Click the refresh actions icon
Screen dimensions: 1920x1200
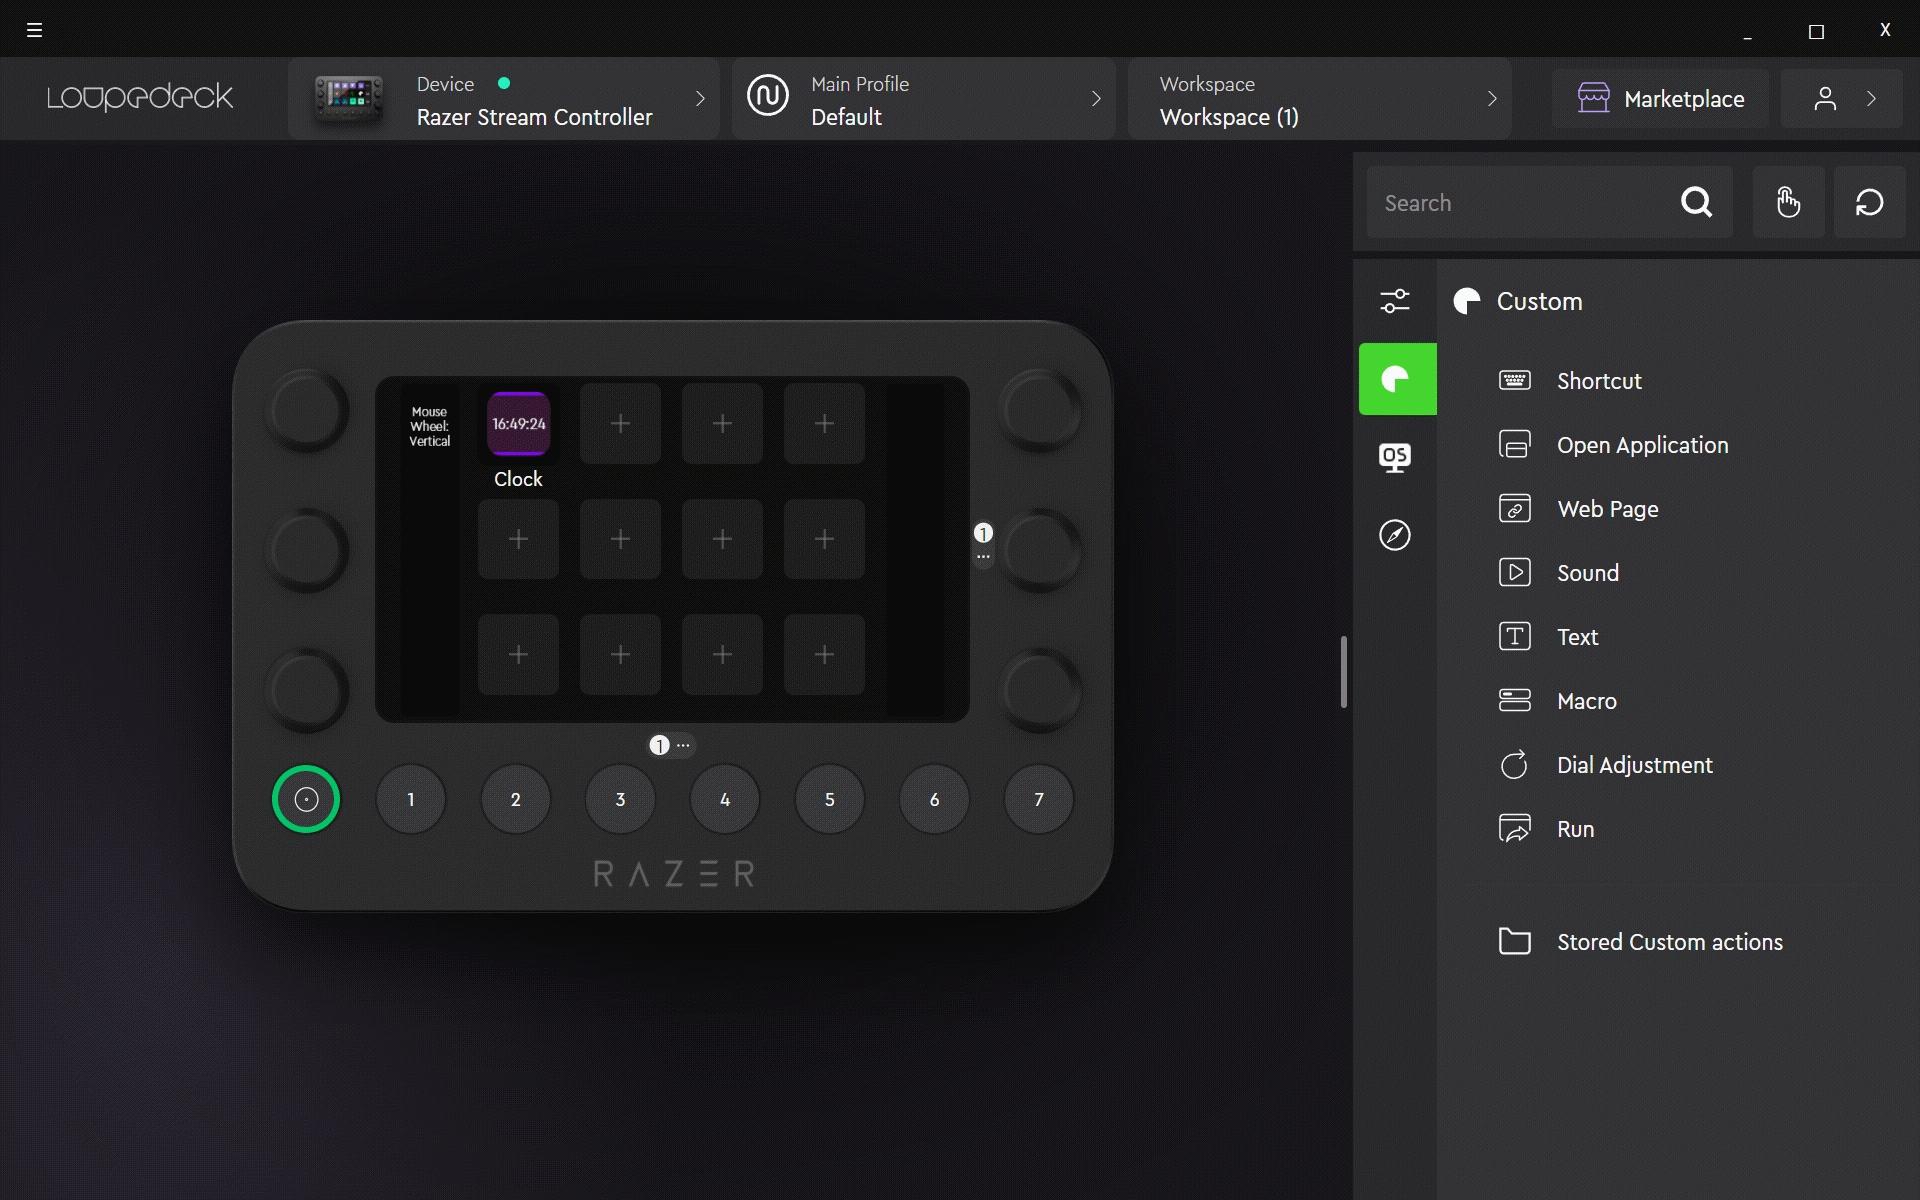[1869, 202]
